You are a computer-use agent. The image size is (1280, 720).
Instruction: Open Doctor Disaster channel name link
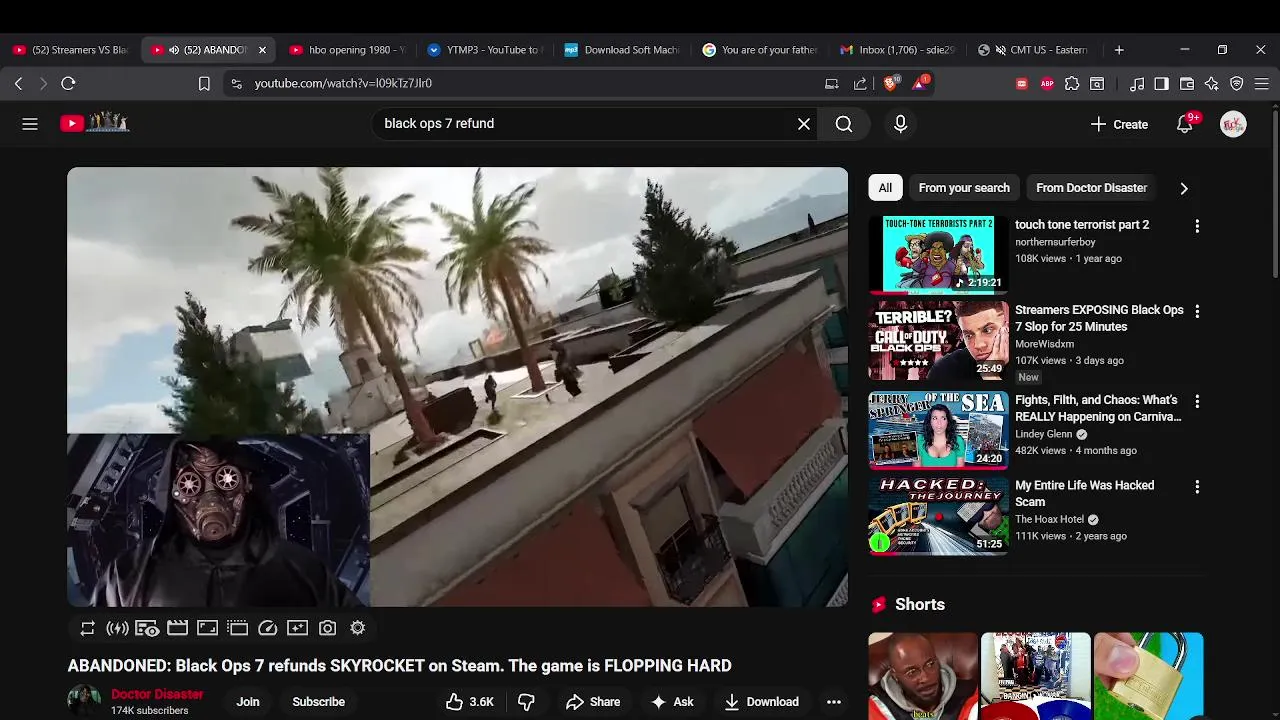pyautogui.click(x=157, y=694)
